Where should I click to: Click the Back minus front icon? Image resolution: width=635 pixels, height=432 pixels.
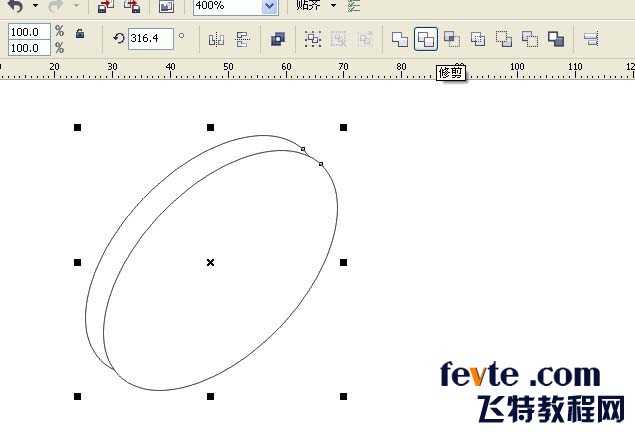530,39
